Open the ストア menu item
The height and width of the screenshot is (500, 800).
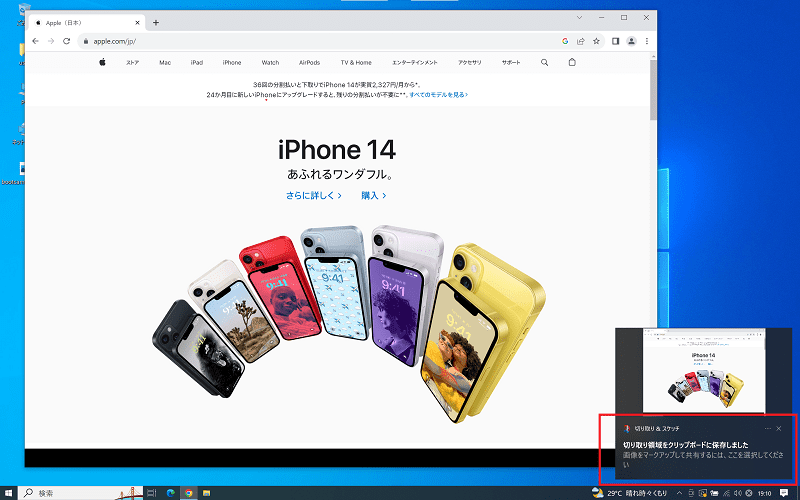[x=132, y=63]
